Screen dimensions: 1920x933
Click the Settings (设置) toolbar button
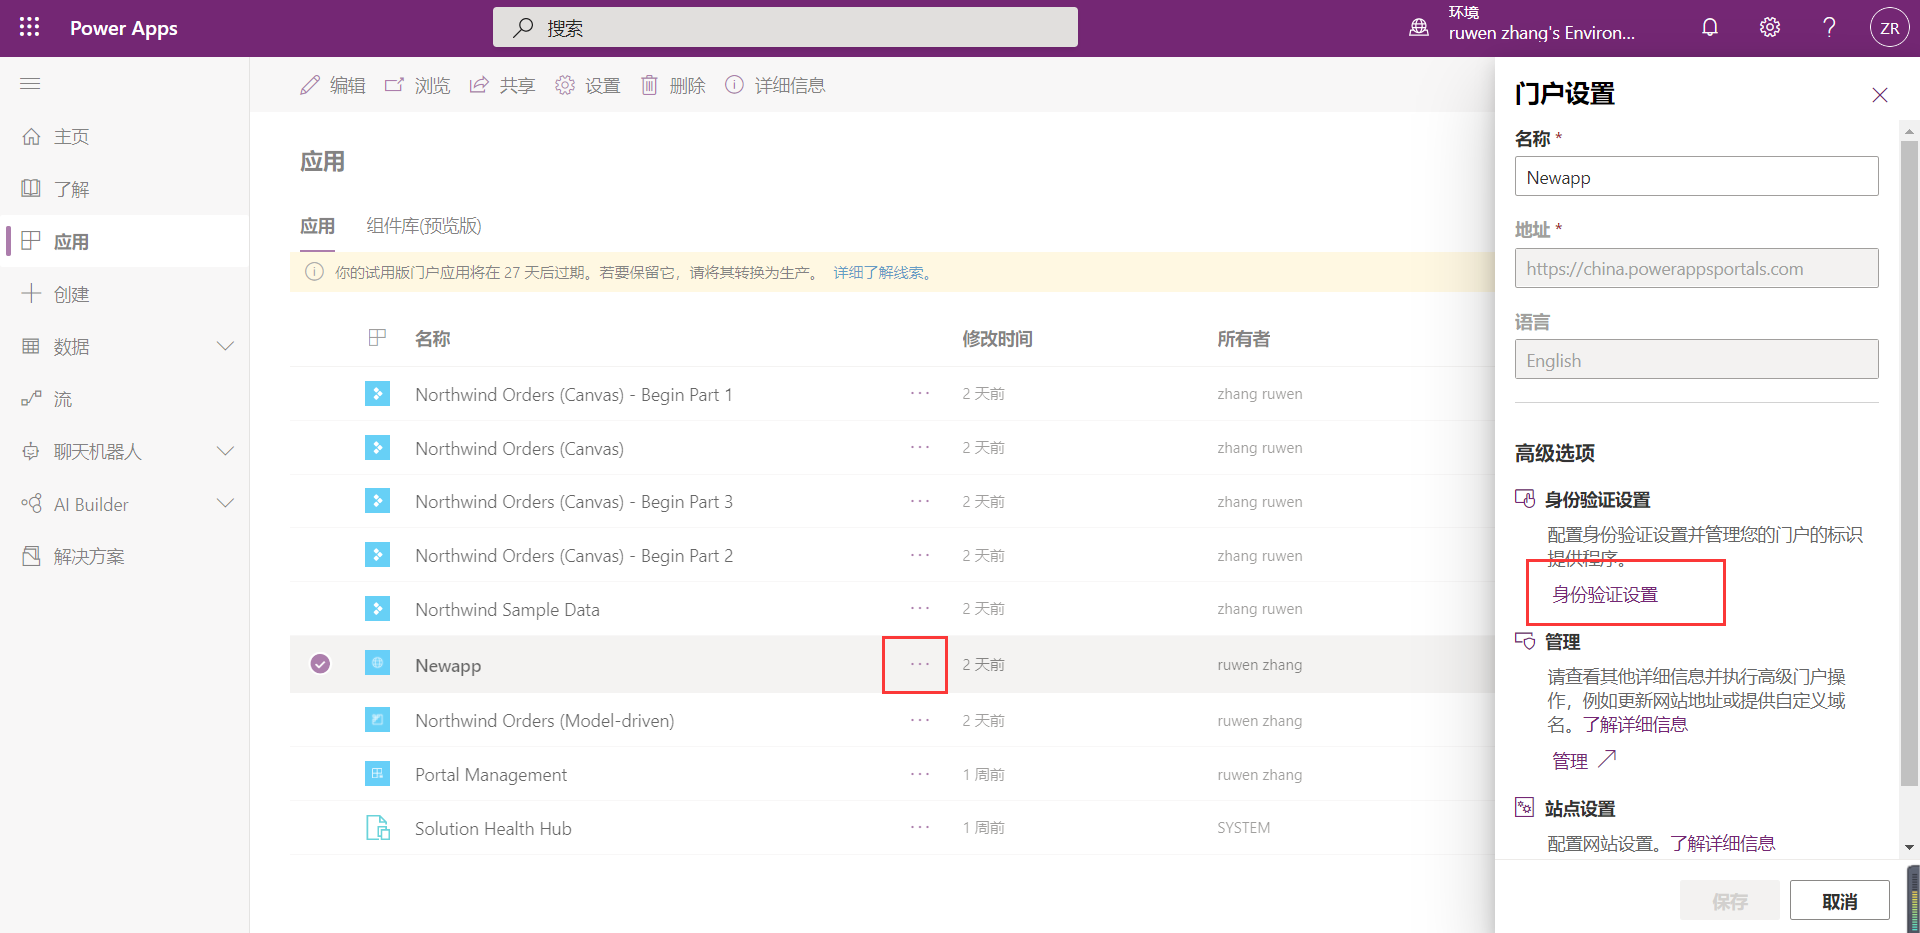pyautogui.click(x=588, y=85)
